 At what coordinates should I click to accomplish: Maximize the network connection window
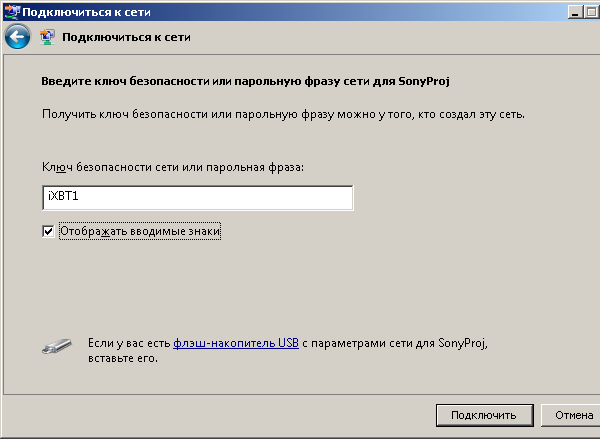(593, 11)
